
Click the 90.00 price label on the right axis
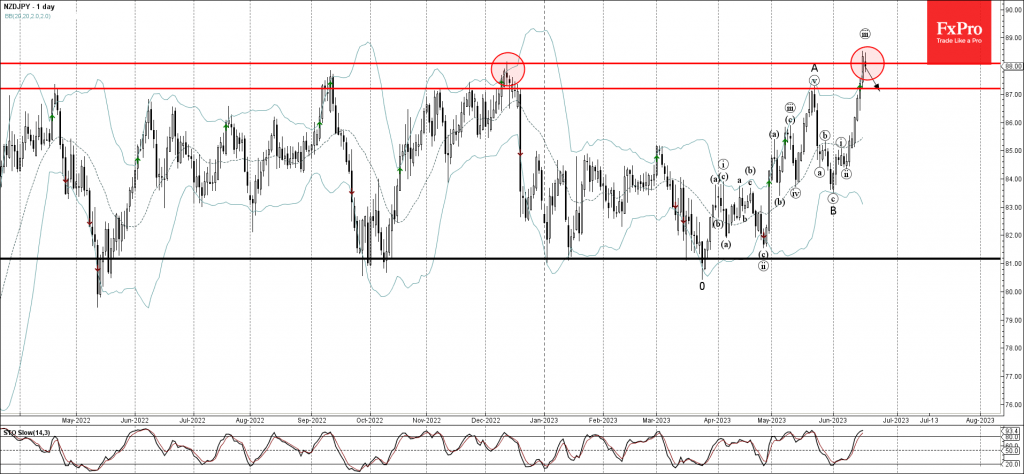[x=1011, y=9]
